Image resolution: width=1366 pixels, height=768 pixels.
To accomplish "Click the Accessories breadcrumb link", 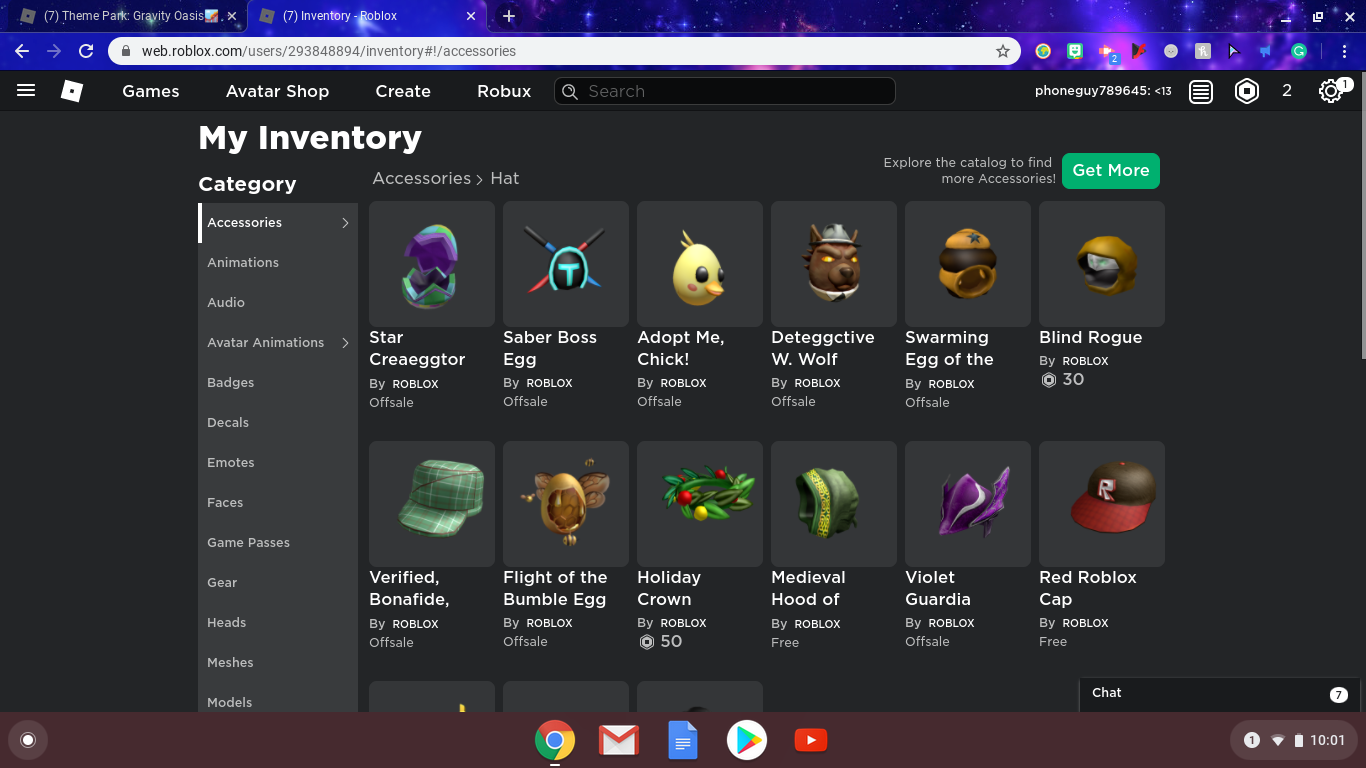I will 421,178.
